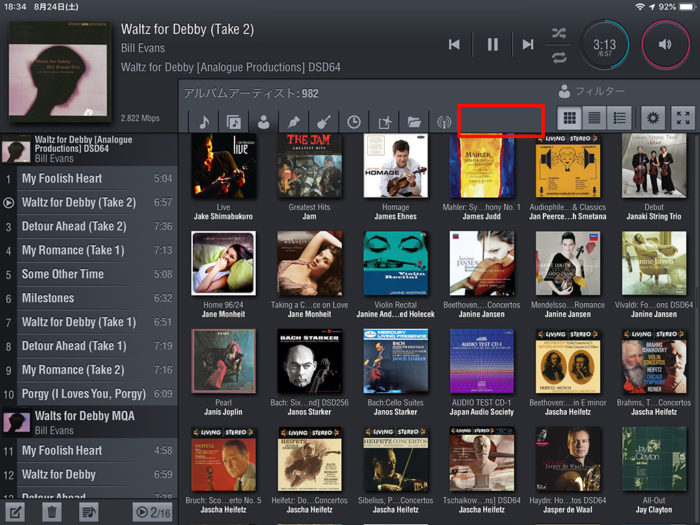Browse by songs music-note tab
700x525 pixels.
pos(204,121)
